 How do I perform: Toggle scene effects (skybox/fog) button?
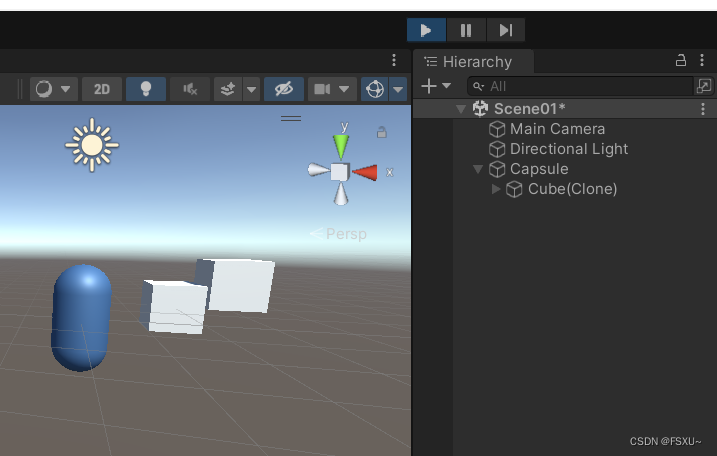pos(228,89)
